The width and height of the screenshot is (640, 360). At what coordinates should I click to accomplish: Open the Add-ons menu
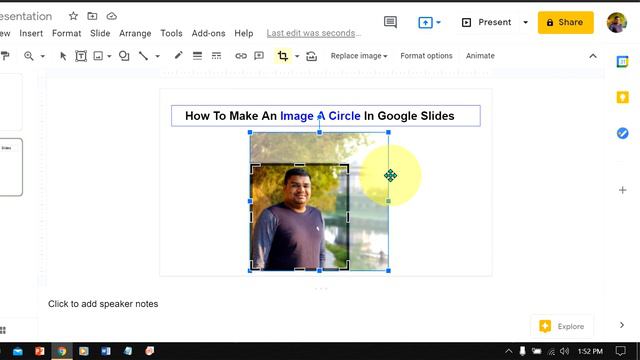pyautogui.click(x=208, y=33)
